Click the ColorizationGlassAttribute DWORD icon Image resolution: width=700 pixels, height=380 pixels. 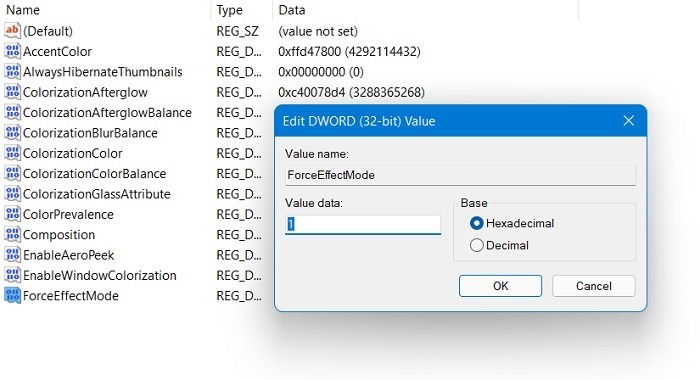pos(12,194)
